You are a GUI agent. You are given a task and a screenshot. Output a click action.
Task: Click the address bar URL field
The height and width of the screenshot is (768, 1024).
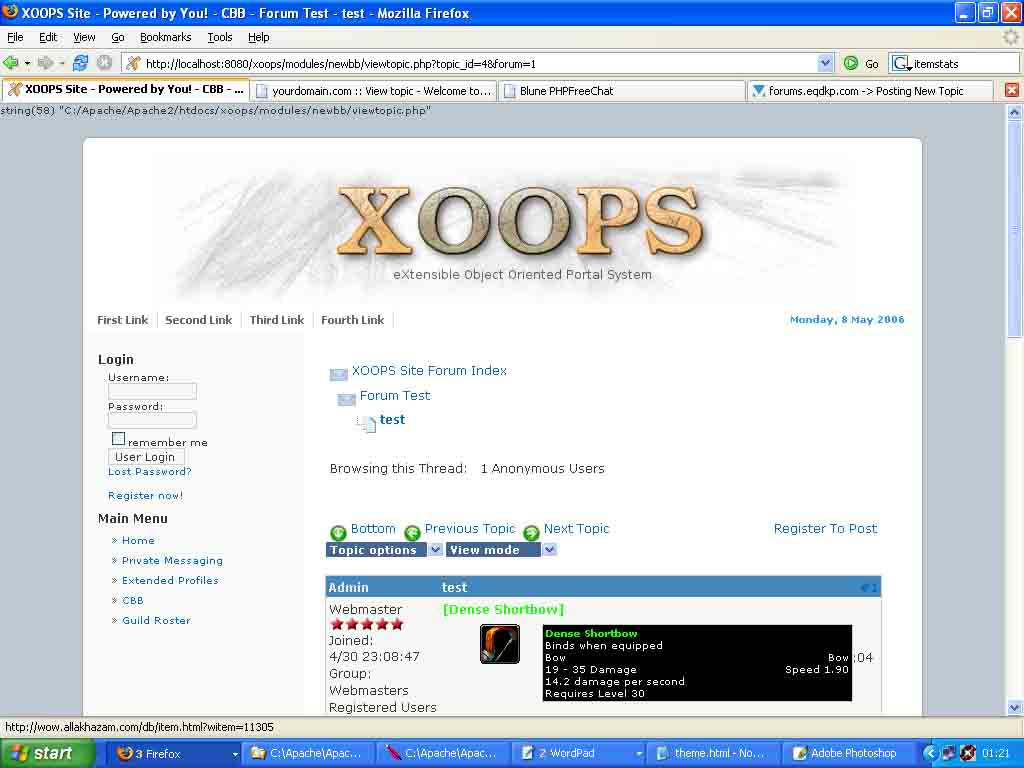(480, 63)
